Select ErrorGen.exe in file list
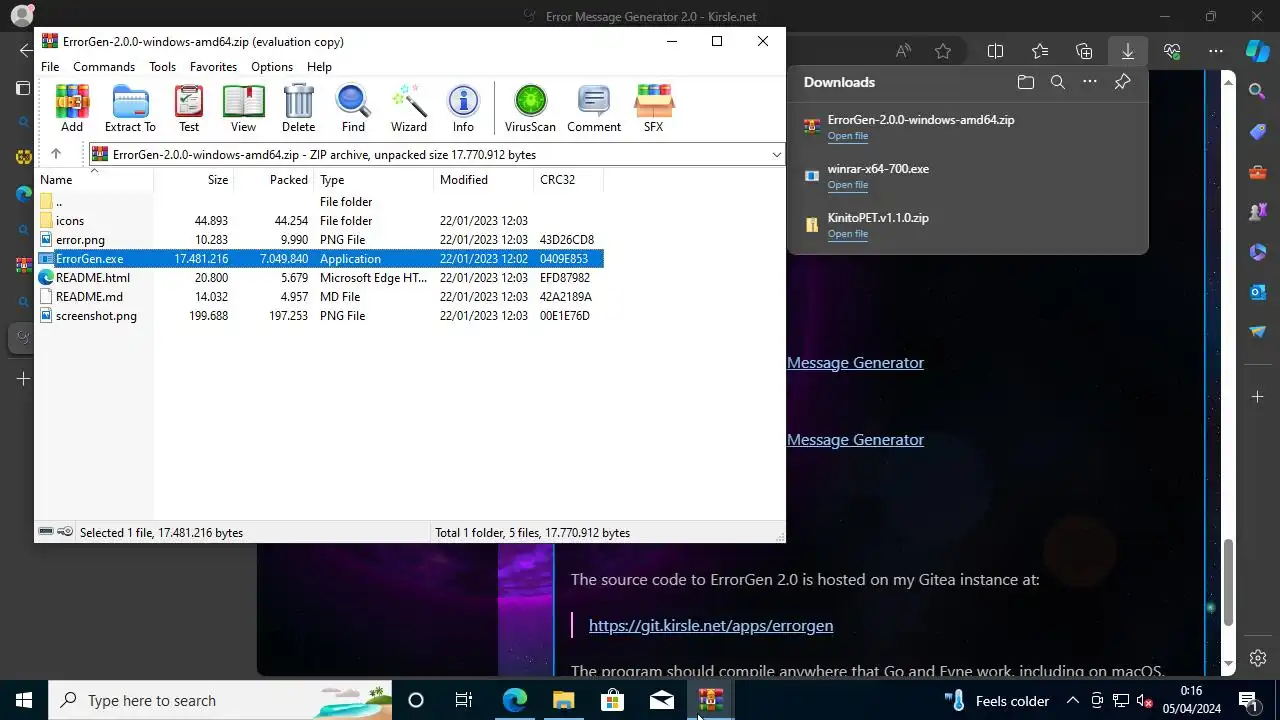The width and height of the screenshot is (1280, 720). point(319,259)
